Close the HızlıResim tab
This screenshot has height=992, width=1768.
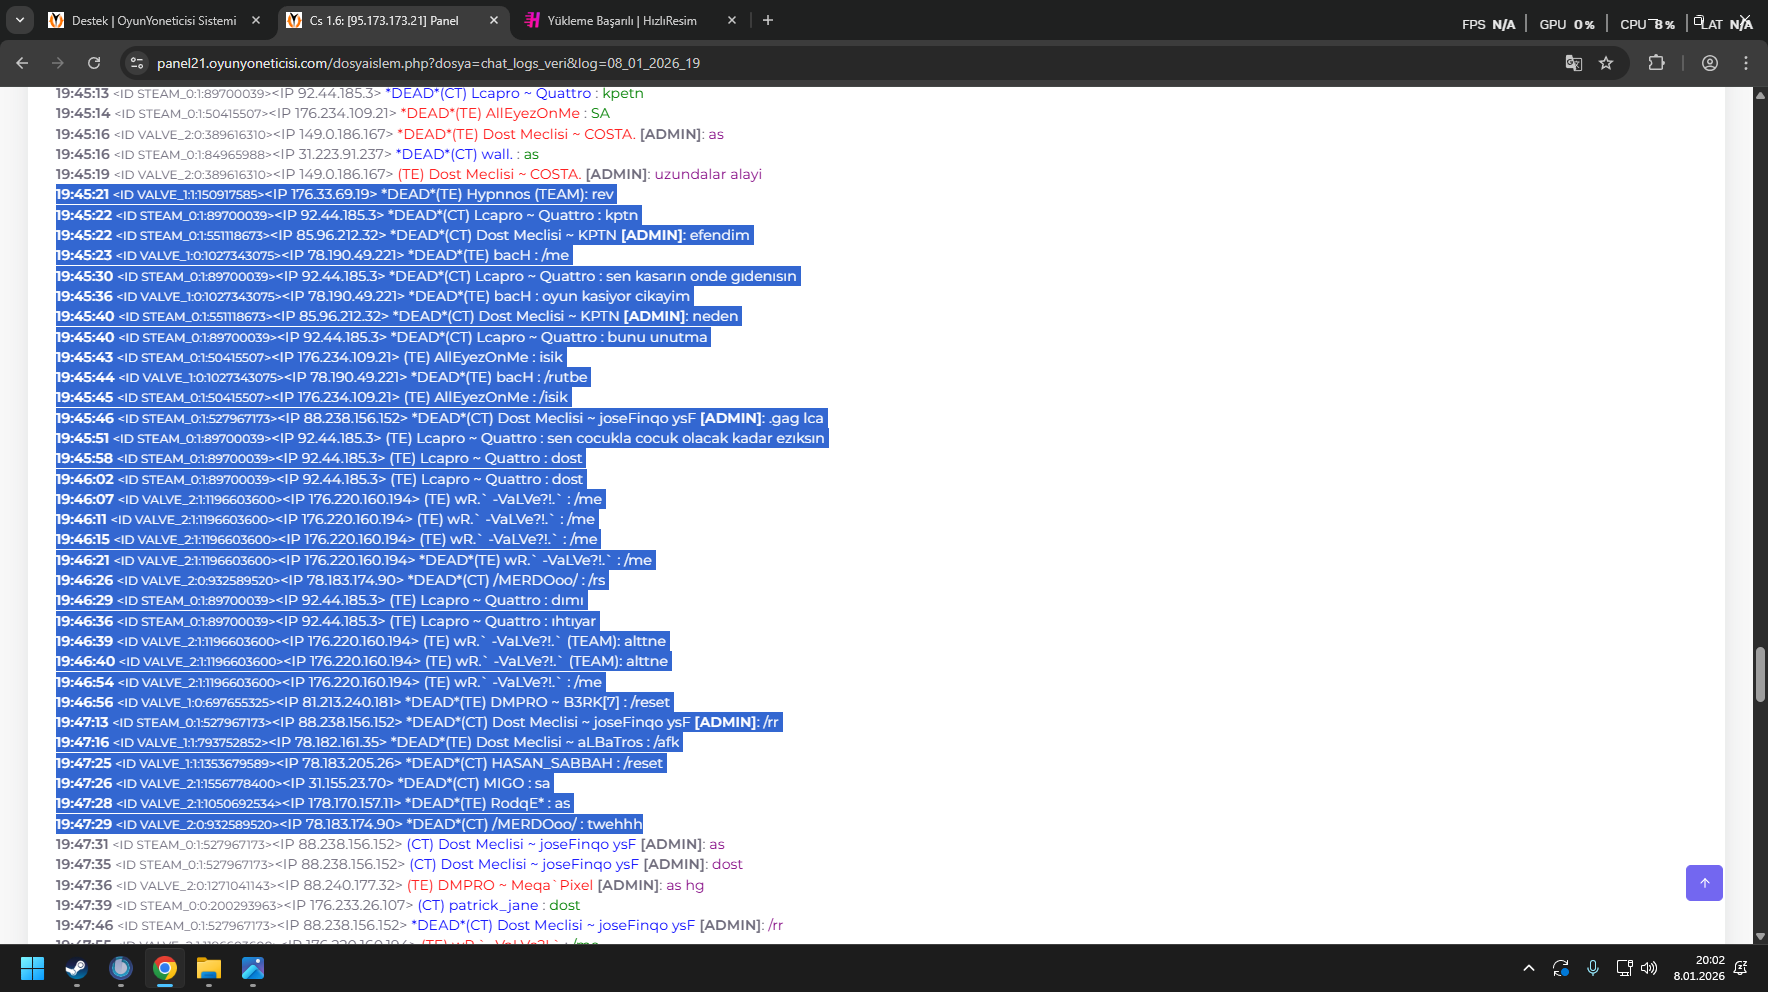[x=732, y=20]
